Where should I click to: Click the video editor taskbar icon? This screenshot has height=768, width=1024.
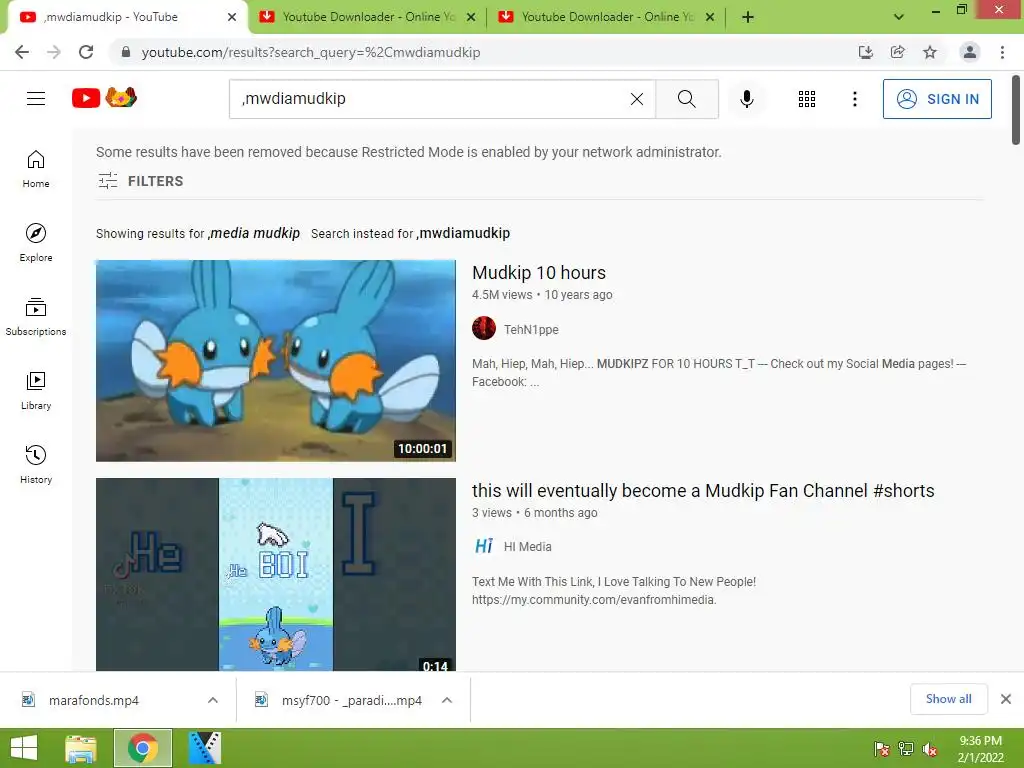tap(205, 748)
